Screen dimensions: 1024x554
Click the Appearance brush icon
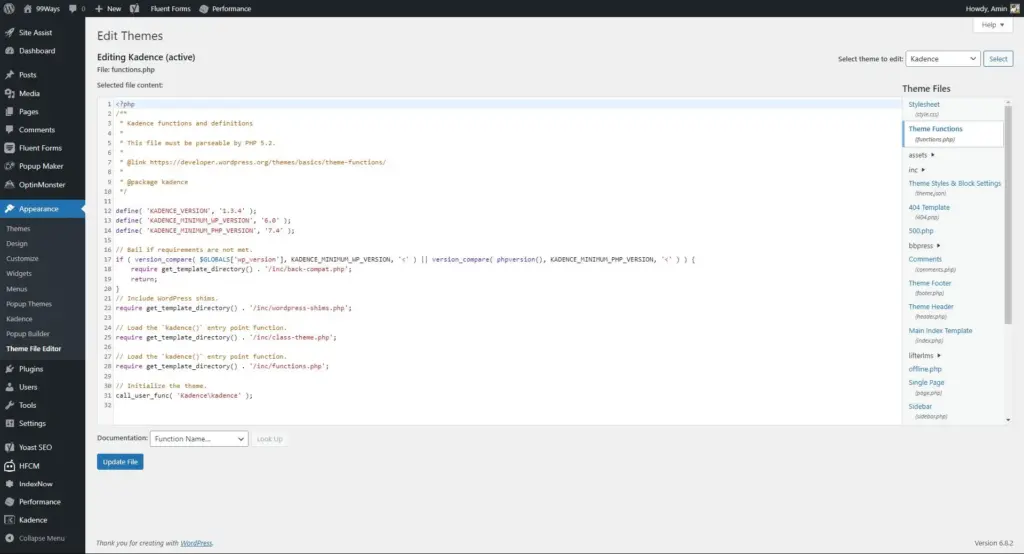point(10,208)
